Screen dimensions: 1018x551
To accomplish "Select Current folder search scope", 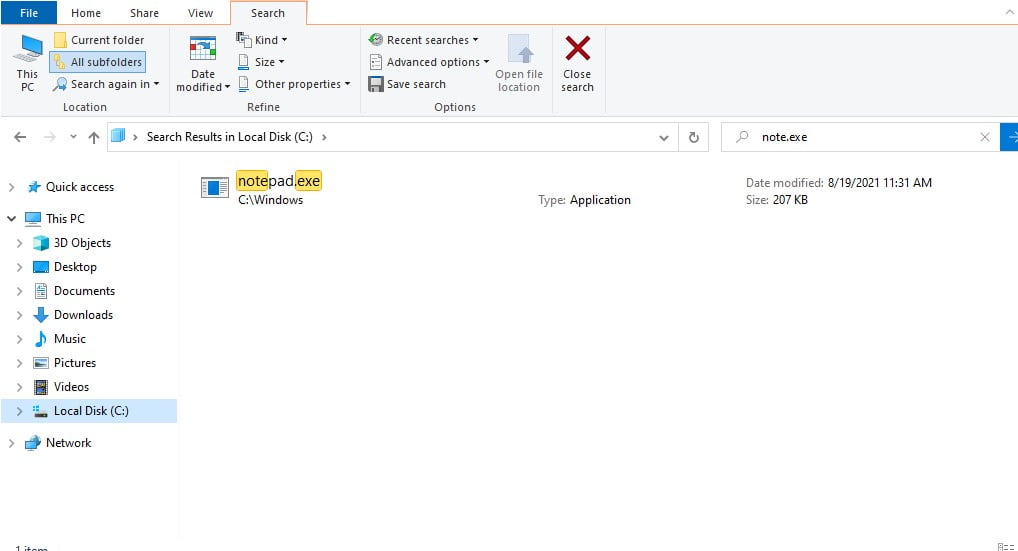I will point(99,40).
